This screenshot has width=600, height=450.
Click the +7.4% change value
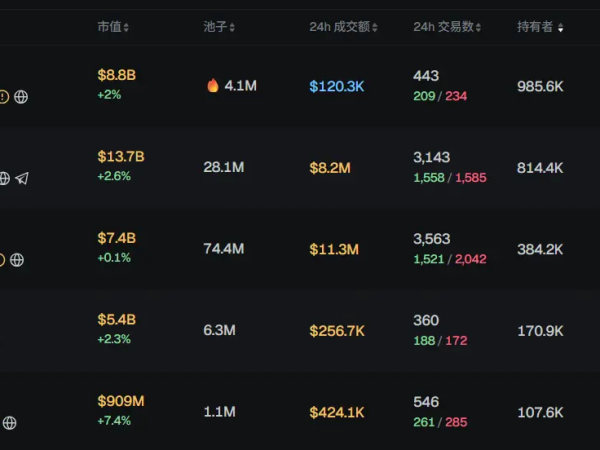114,421
